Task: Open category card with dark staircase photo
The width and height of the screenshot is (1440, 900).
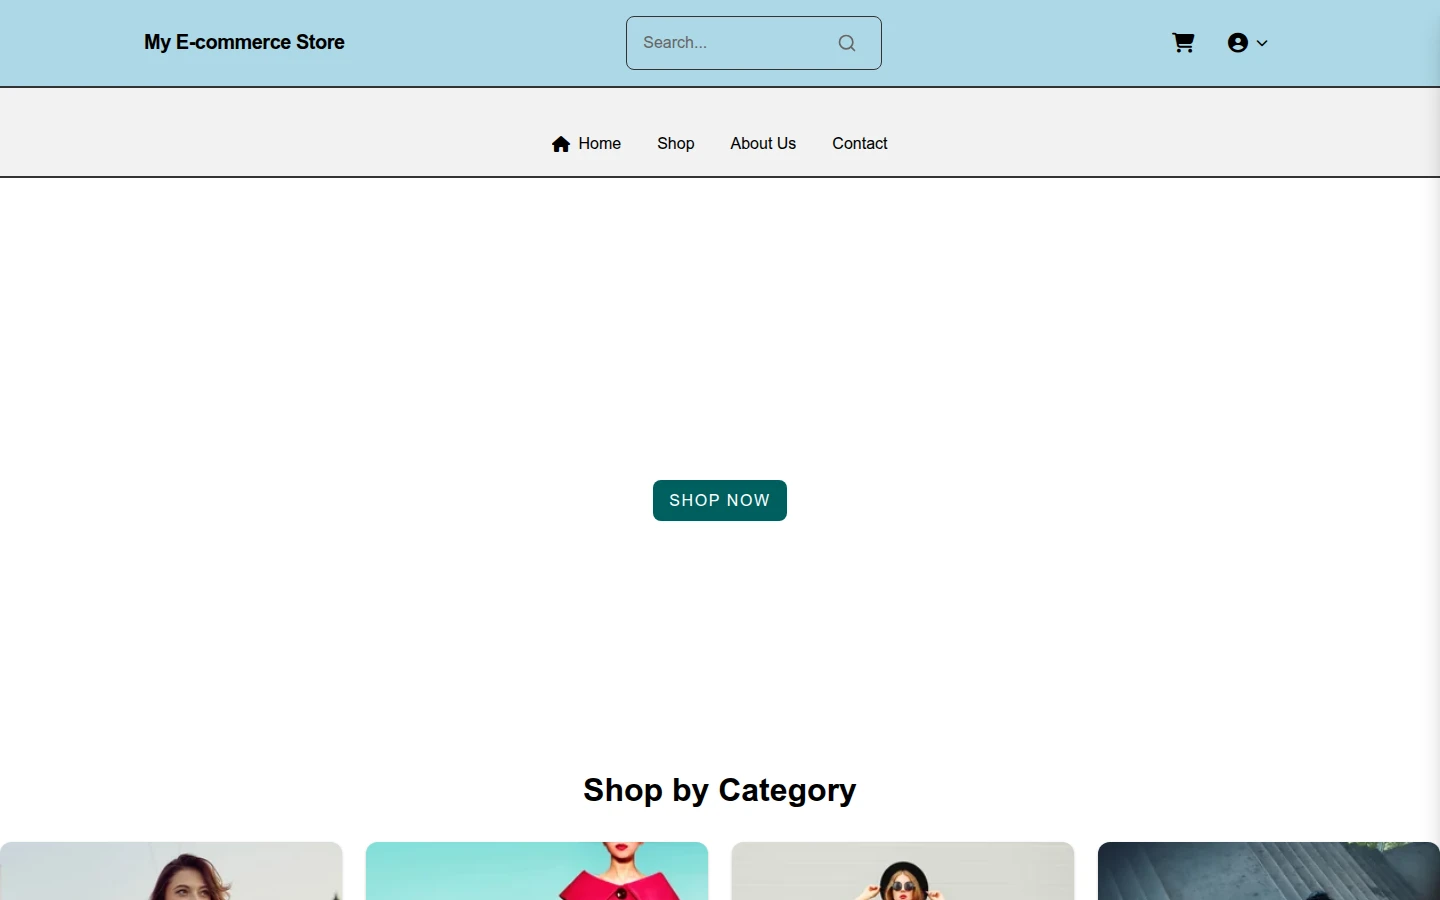Action: [1269, 871]
